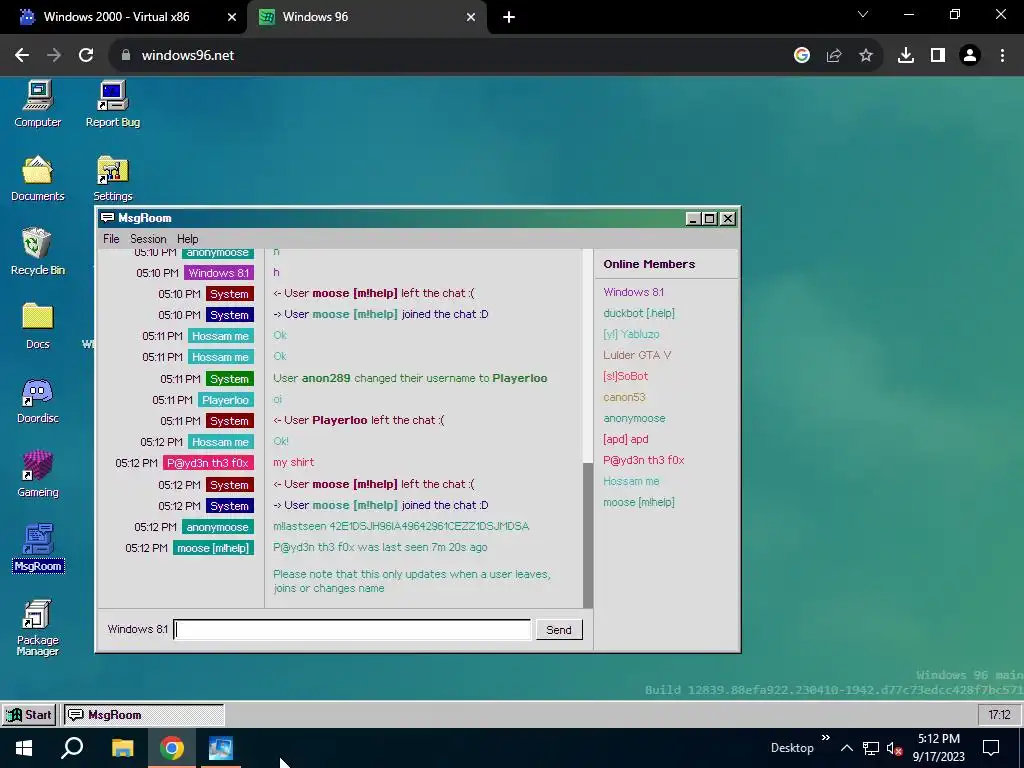Click the share page icon

(x=833, y=55)
